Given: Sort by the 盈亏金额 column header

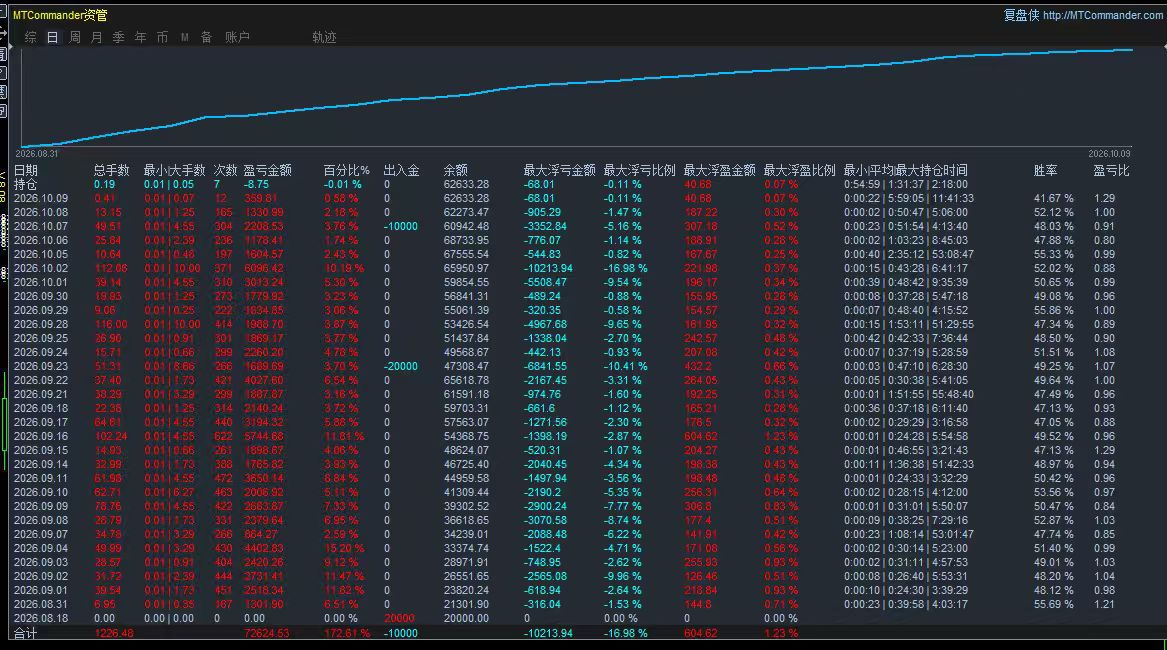Looking at the screenshot, I should pyautogui.click(x=267, y=170).
